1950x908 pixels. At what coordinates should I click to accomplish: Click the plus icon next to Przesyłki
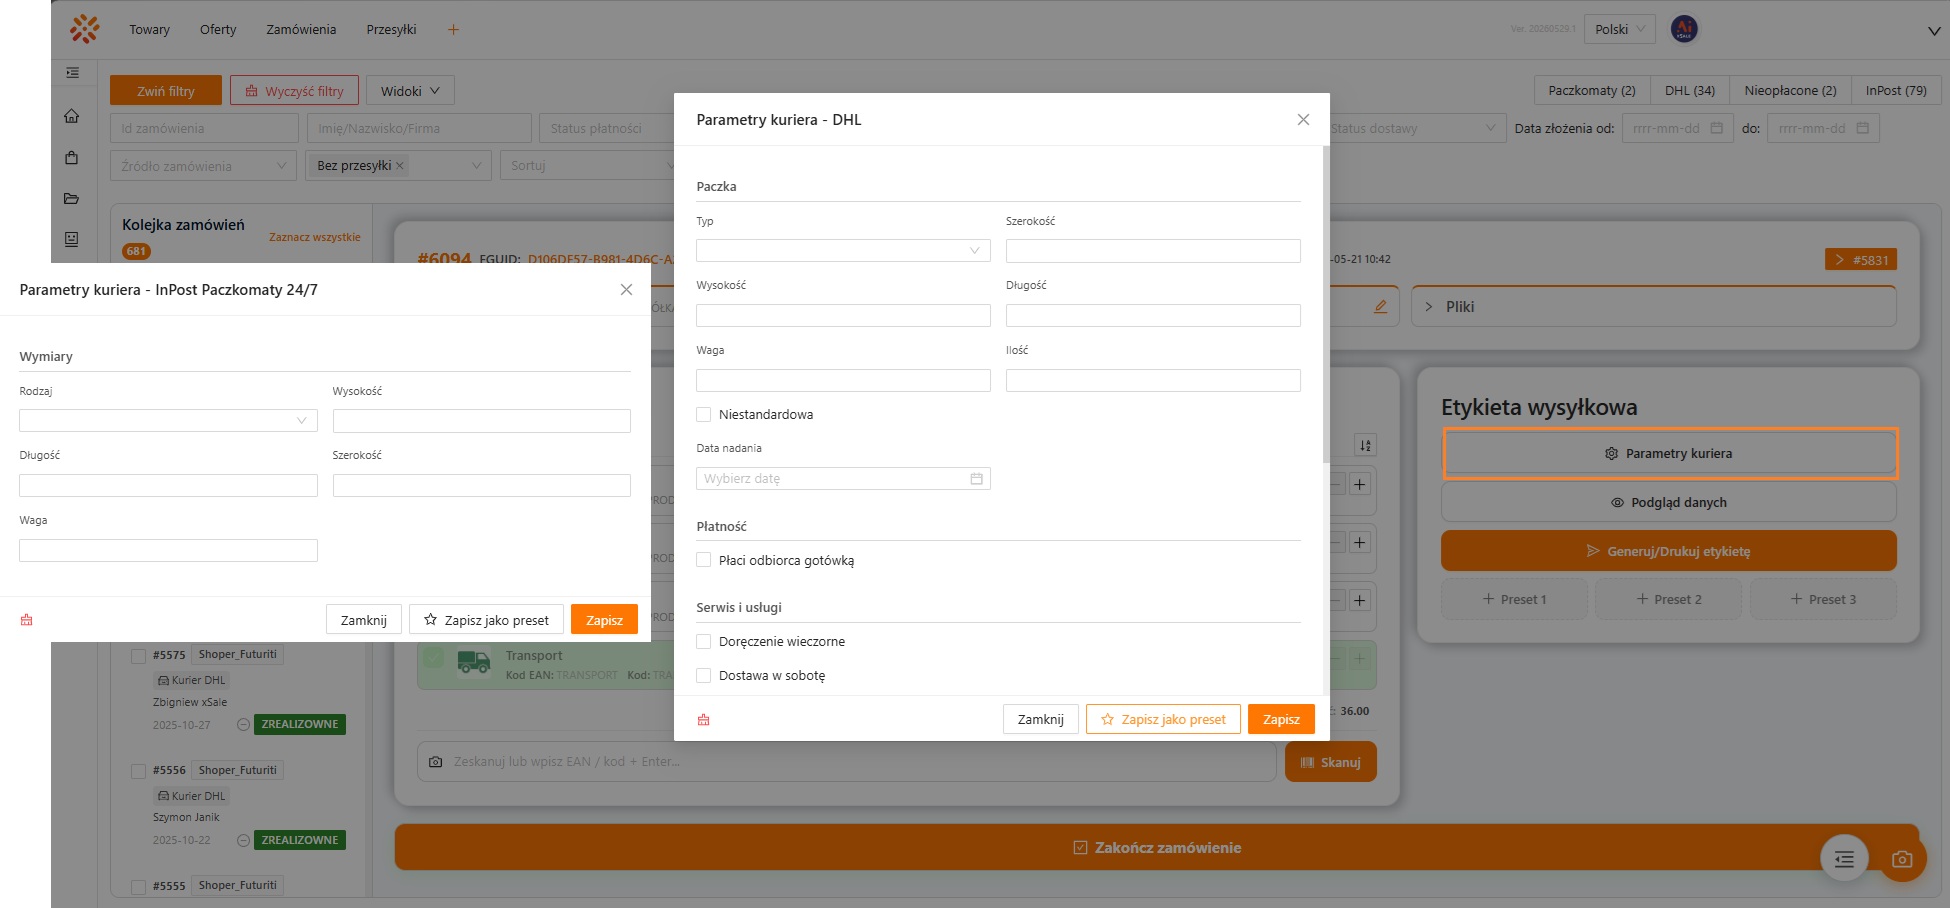(x=453, y=30)
